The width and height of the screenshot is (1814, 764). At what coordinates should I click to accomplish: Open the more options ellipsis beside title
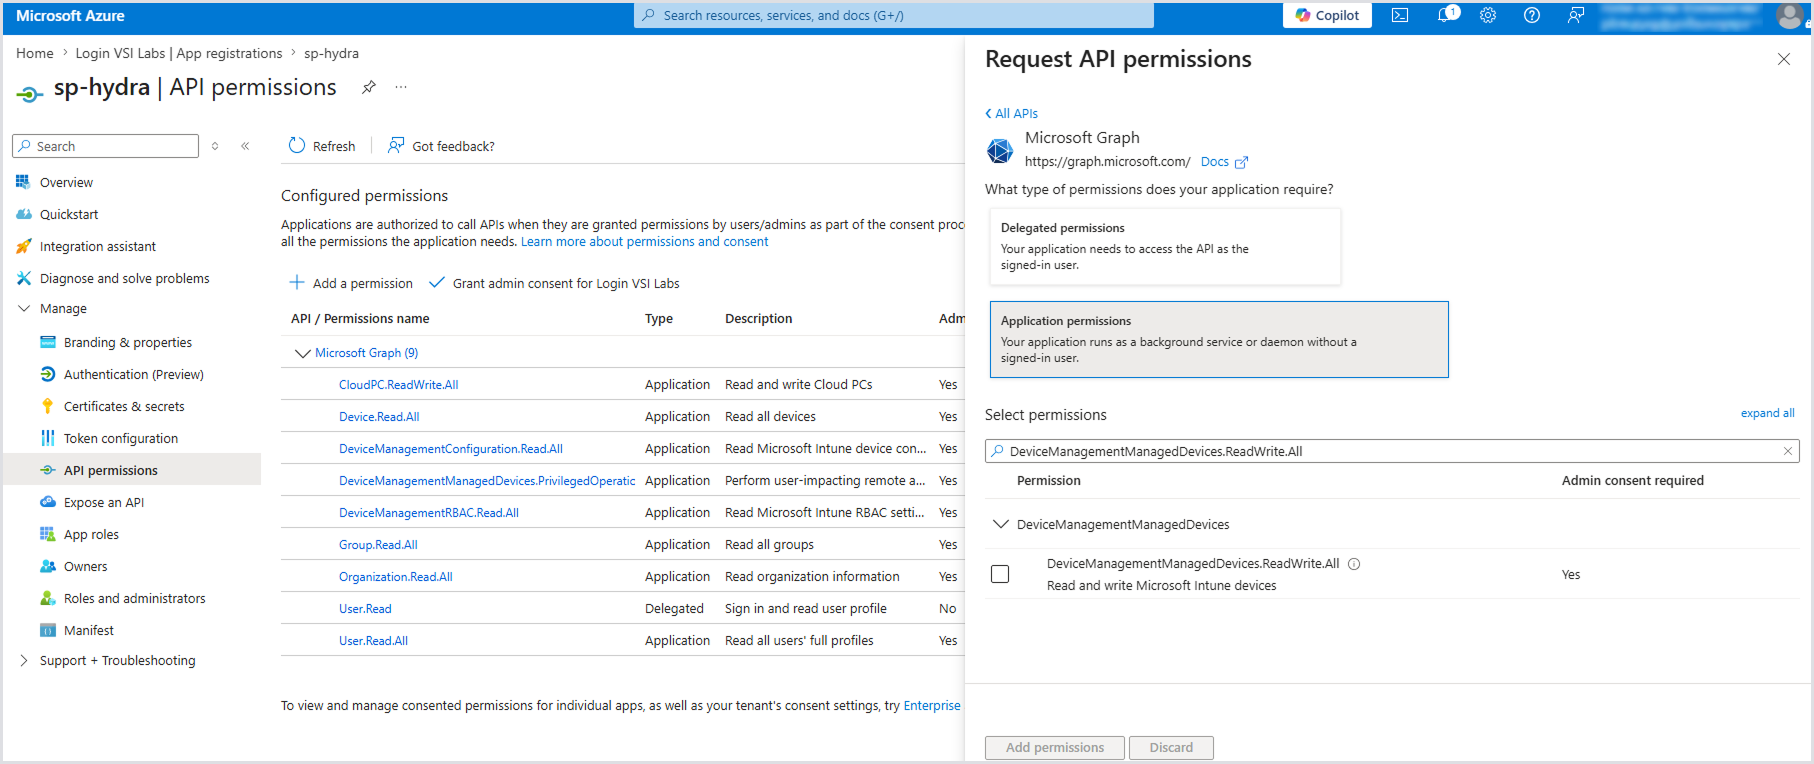401,87
